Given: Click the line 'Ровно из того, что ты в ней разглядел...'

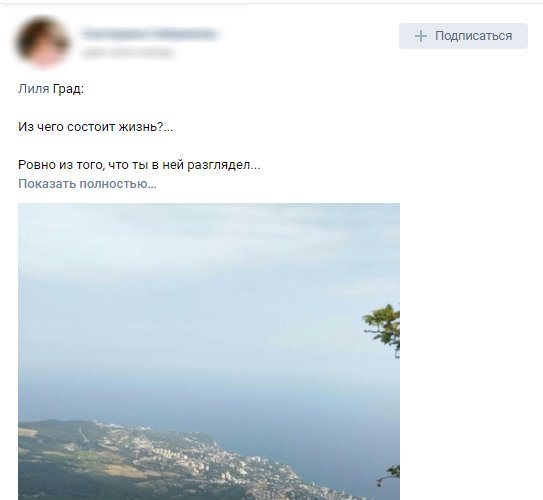Looking at the screenshot, I should point(139,164).
